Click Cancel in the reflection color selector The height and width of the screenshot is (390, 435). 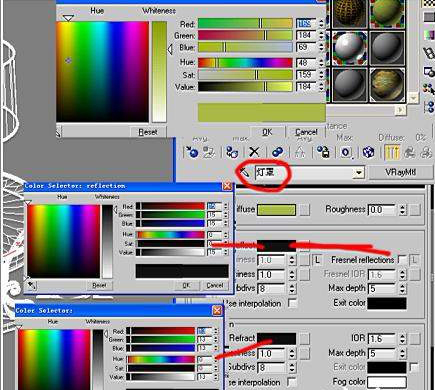[215, 285]
